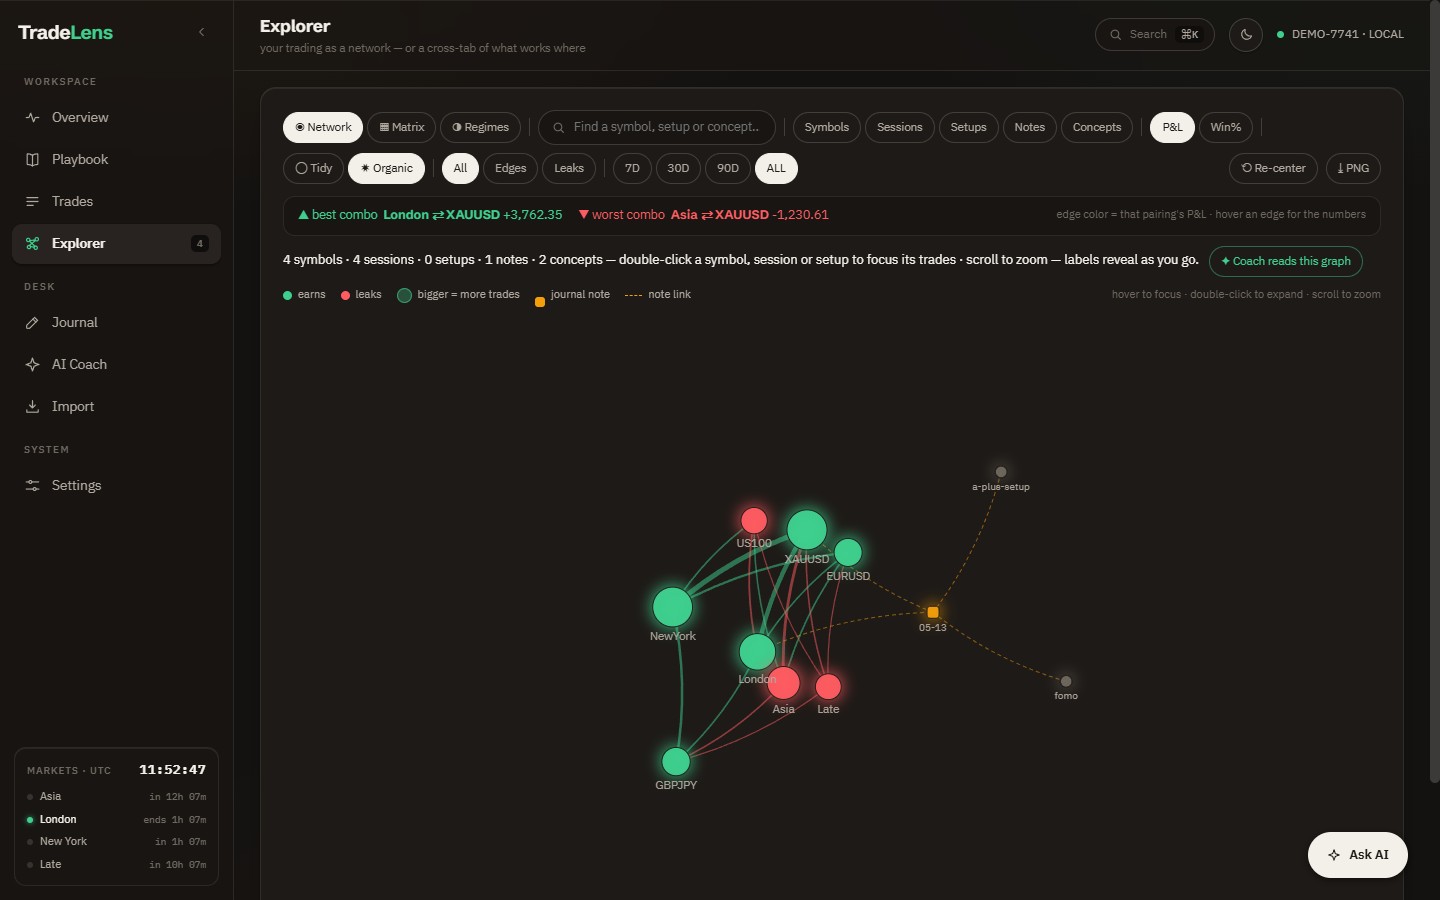Open Journal from the pencil icon
The width and height of the screenshot is (1440, 900).
coord(32,322)
